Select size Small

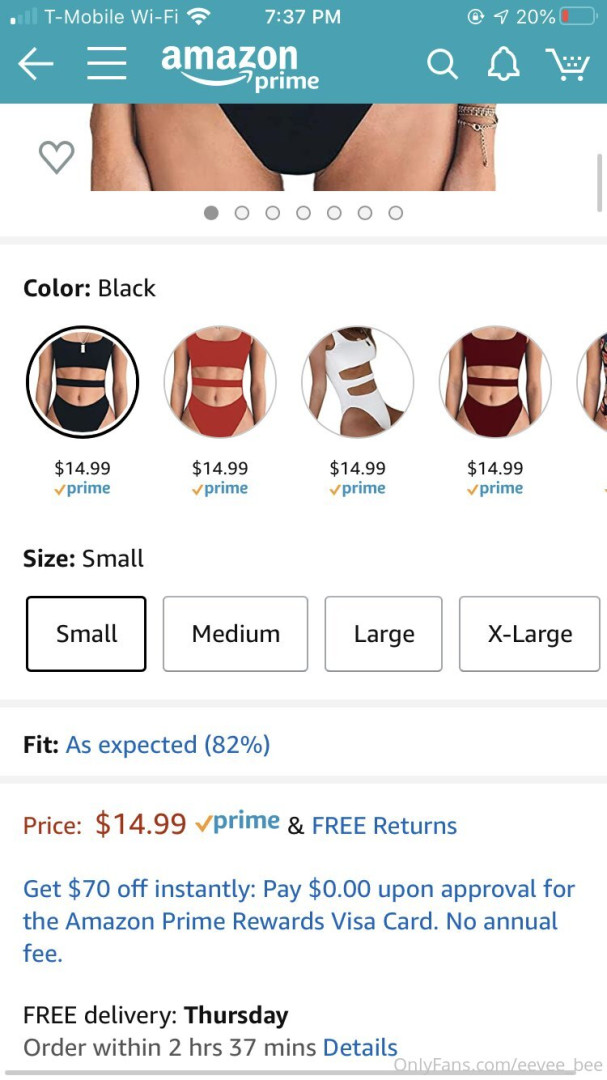[86, 634]
